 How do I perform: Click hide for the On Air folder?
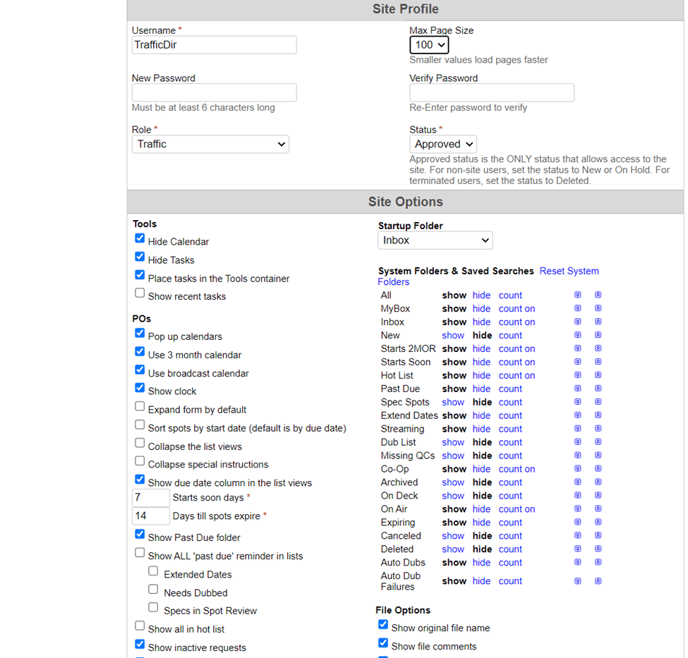(x=481, y=509)
